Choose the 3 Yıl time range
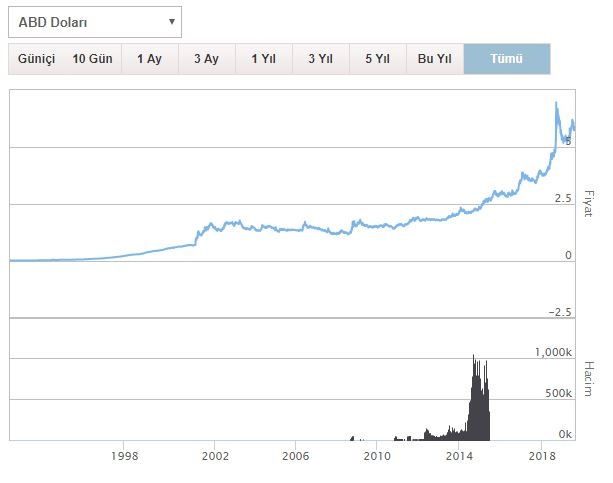Screen dimensions: 613x483 tap(320, 58)
